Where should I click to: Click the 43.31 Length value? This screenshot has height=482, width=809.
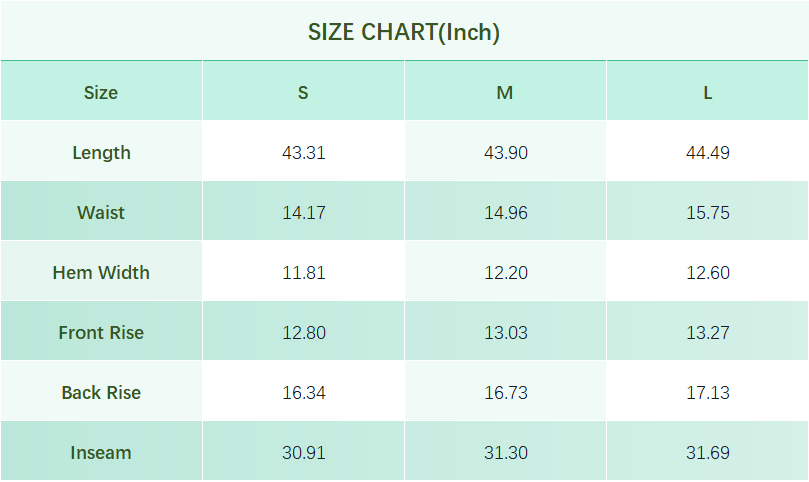(304, 153)
